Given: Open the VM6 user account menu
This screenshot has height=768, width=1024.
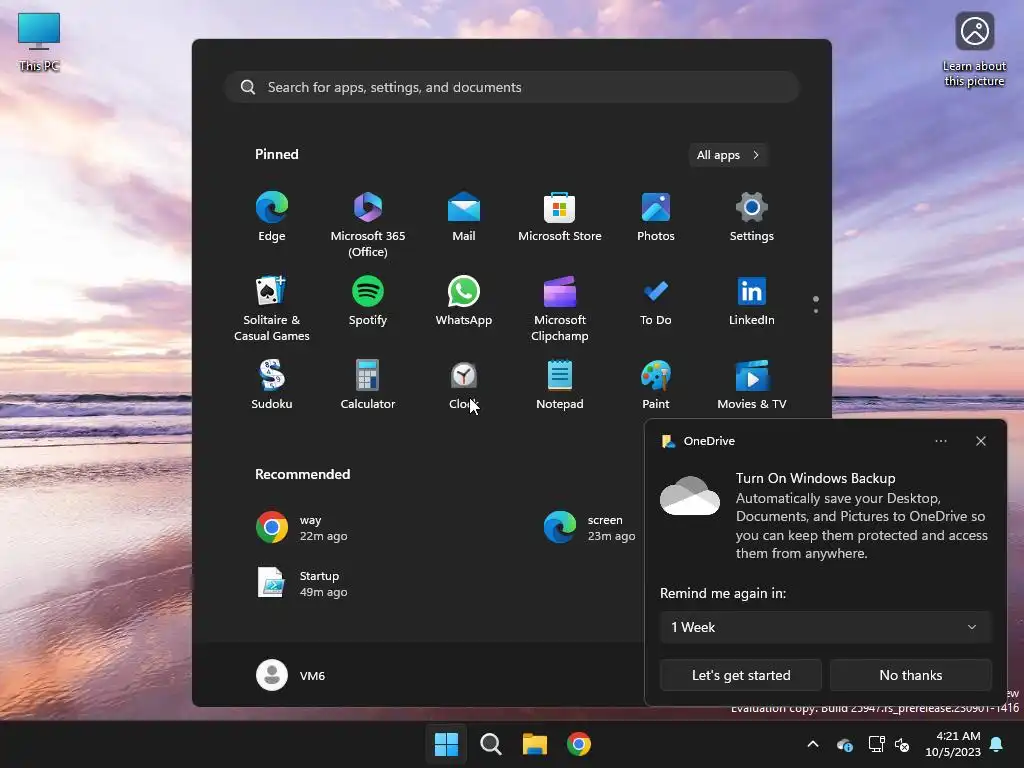Looking at the screenshot, I should pyautogui.click(x=291, y=675).
